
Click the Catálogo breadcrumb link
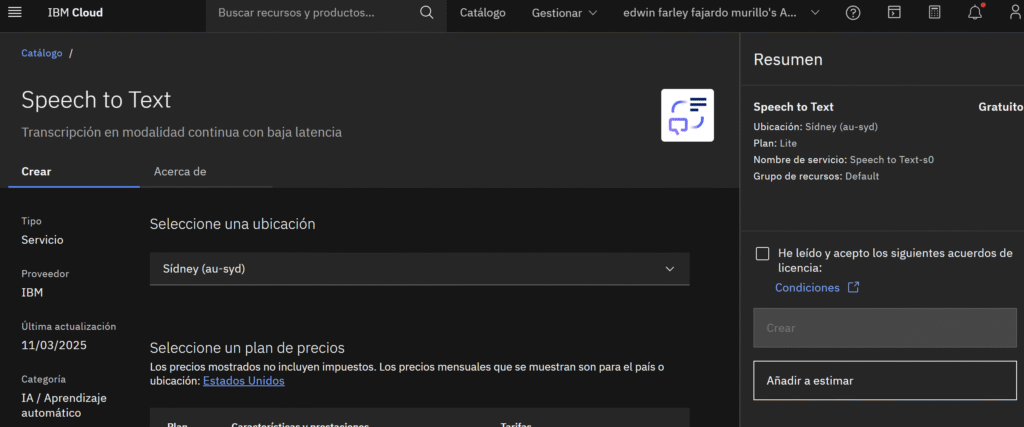pyautogui.click(x=41, y=52)
